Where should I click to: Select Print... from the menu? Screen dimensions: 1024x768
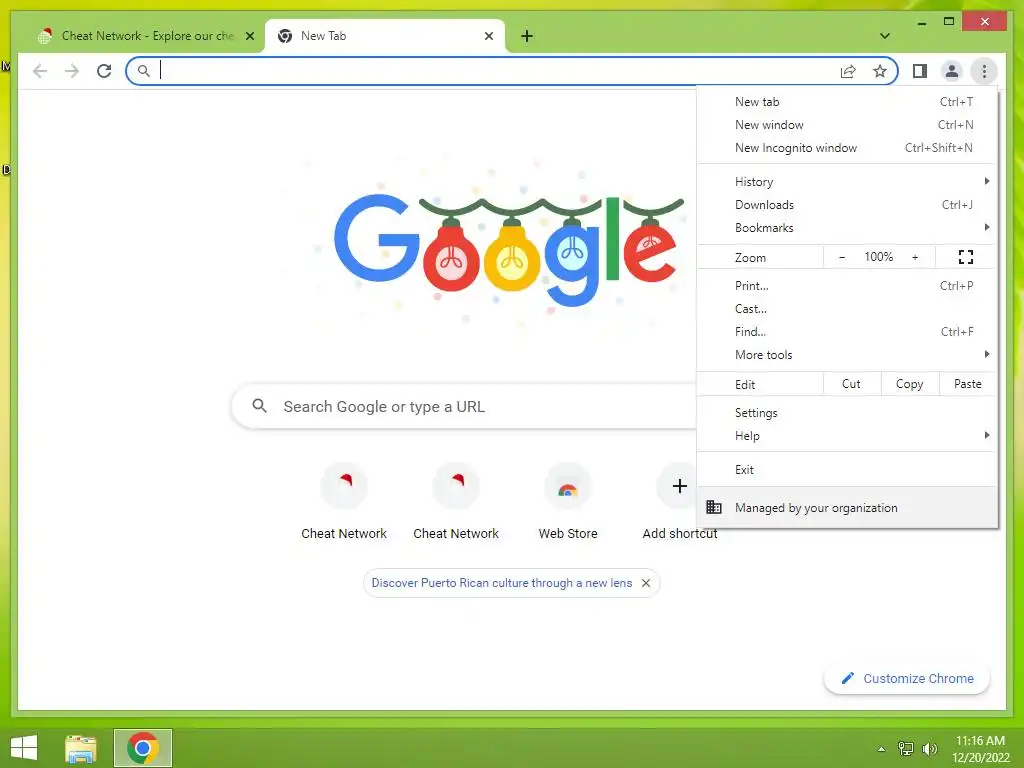[x=847, y=285]
